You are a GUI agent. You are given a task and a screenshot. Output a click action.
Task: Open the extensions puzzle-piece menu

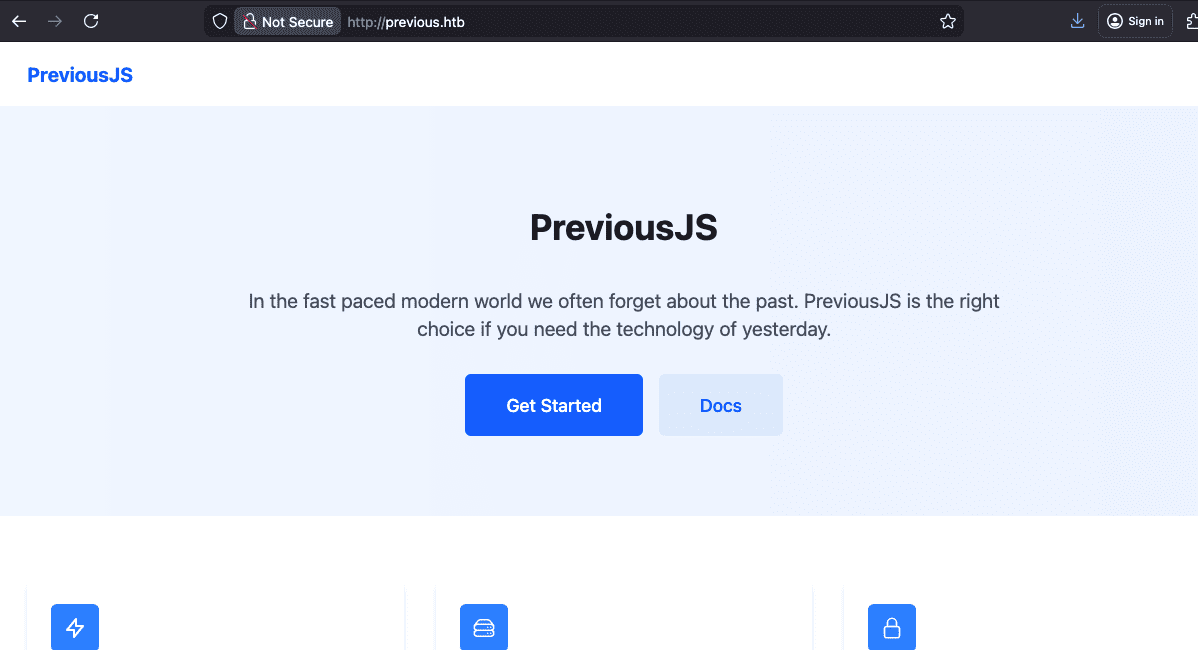(x=1190, y=21)
